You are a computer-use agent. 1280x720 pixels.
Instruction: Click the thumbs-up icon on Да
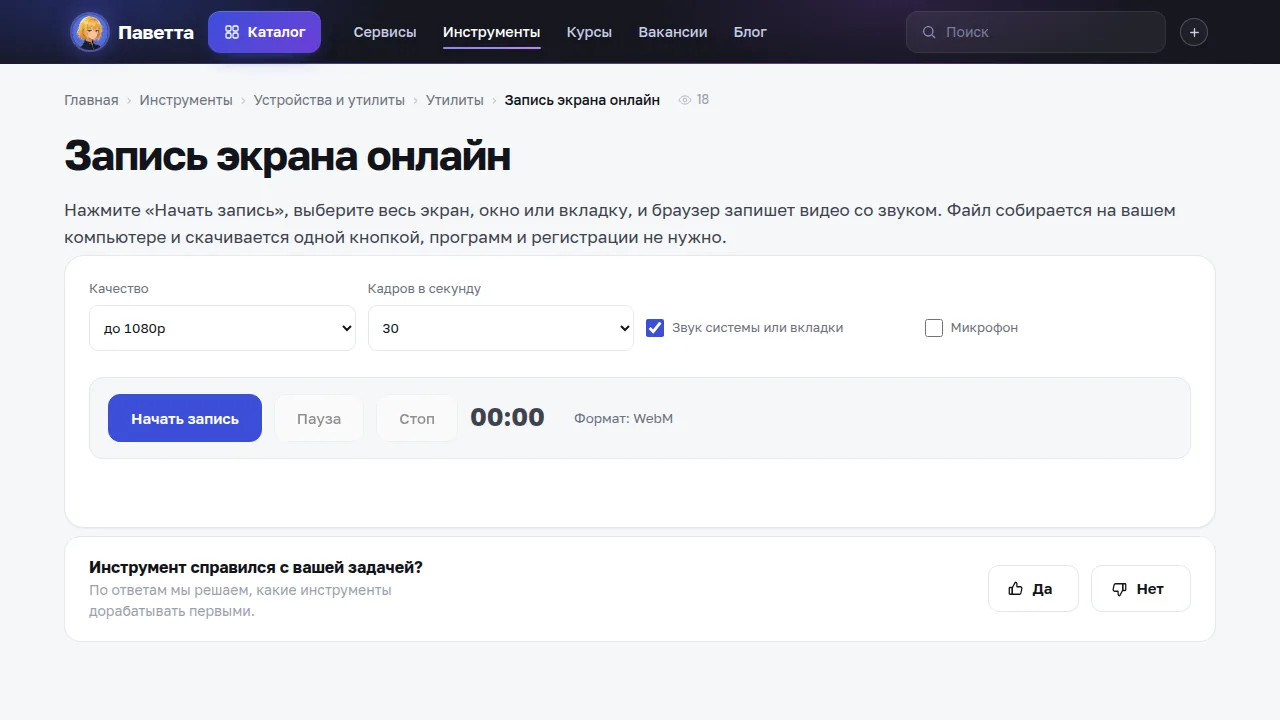tap(1016, 589)
